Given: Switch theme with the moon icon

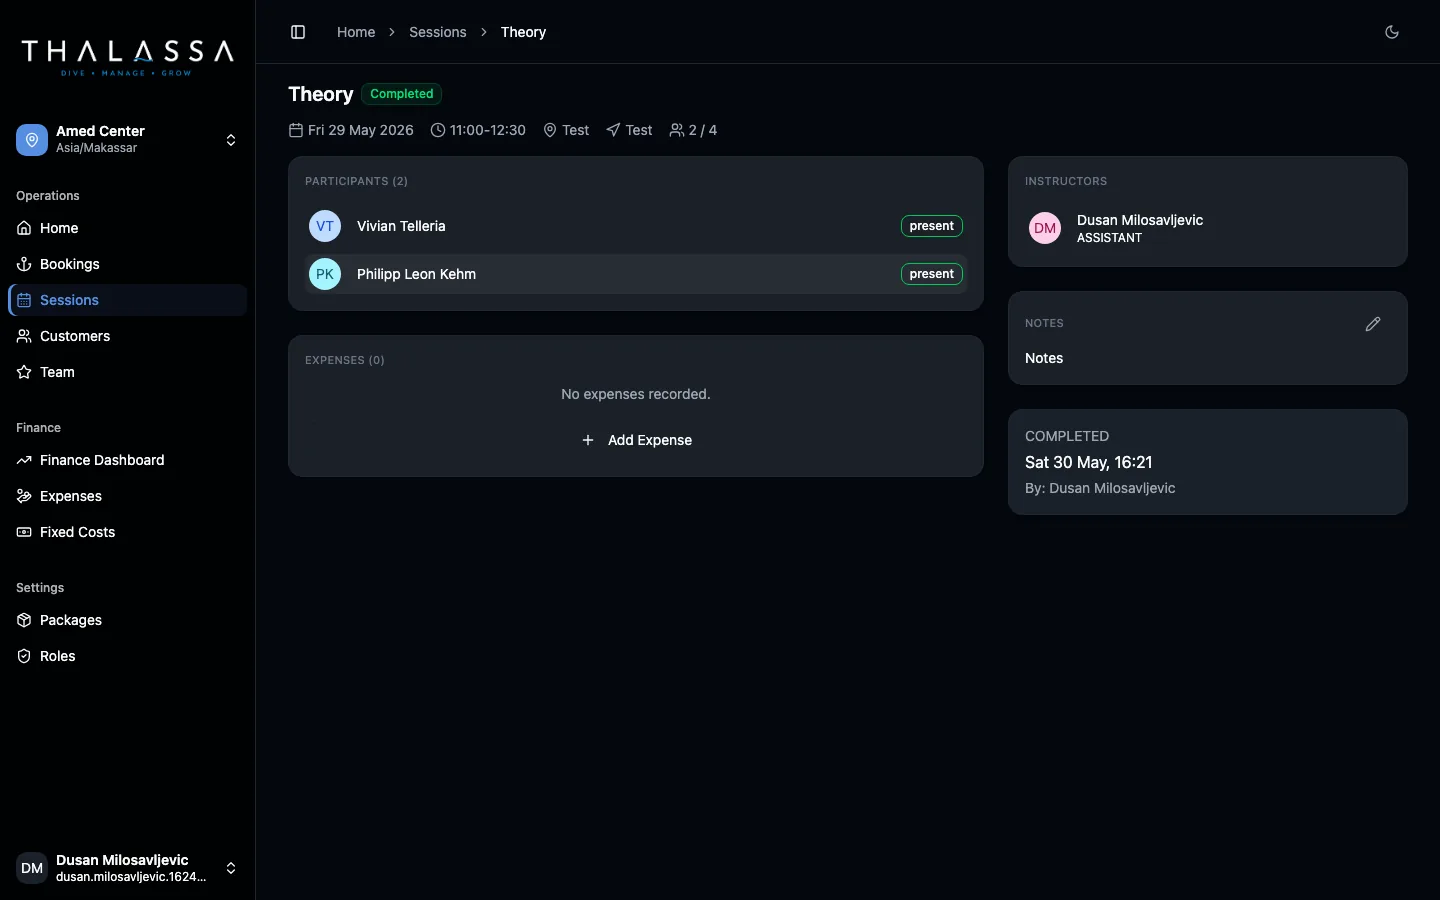Looking at the screenshot, I should click(1392, 32).
